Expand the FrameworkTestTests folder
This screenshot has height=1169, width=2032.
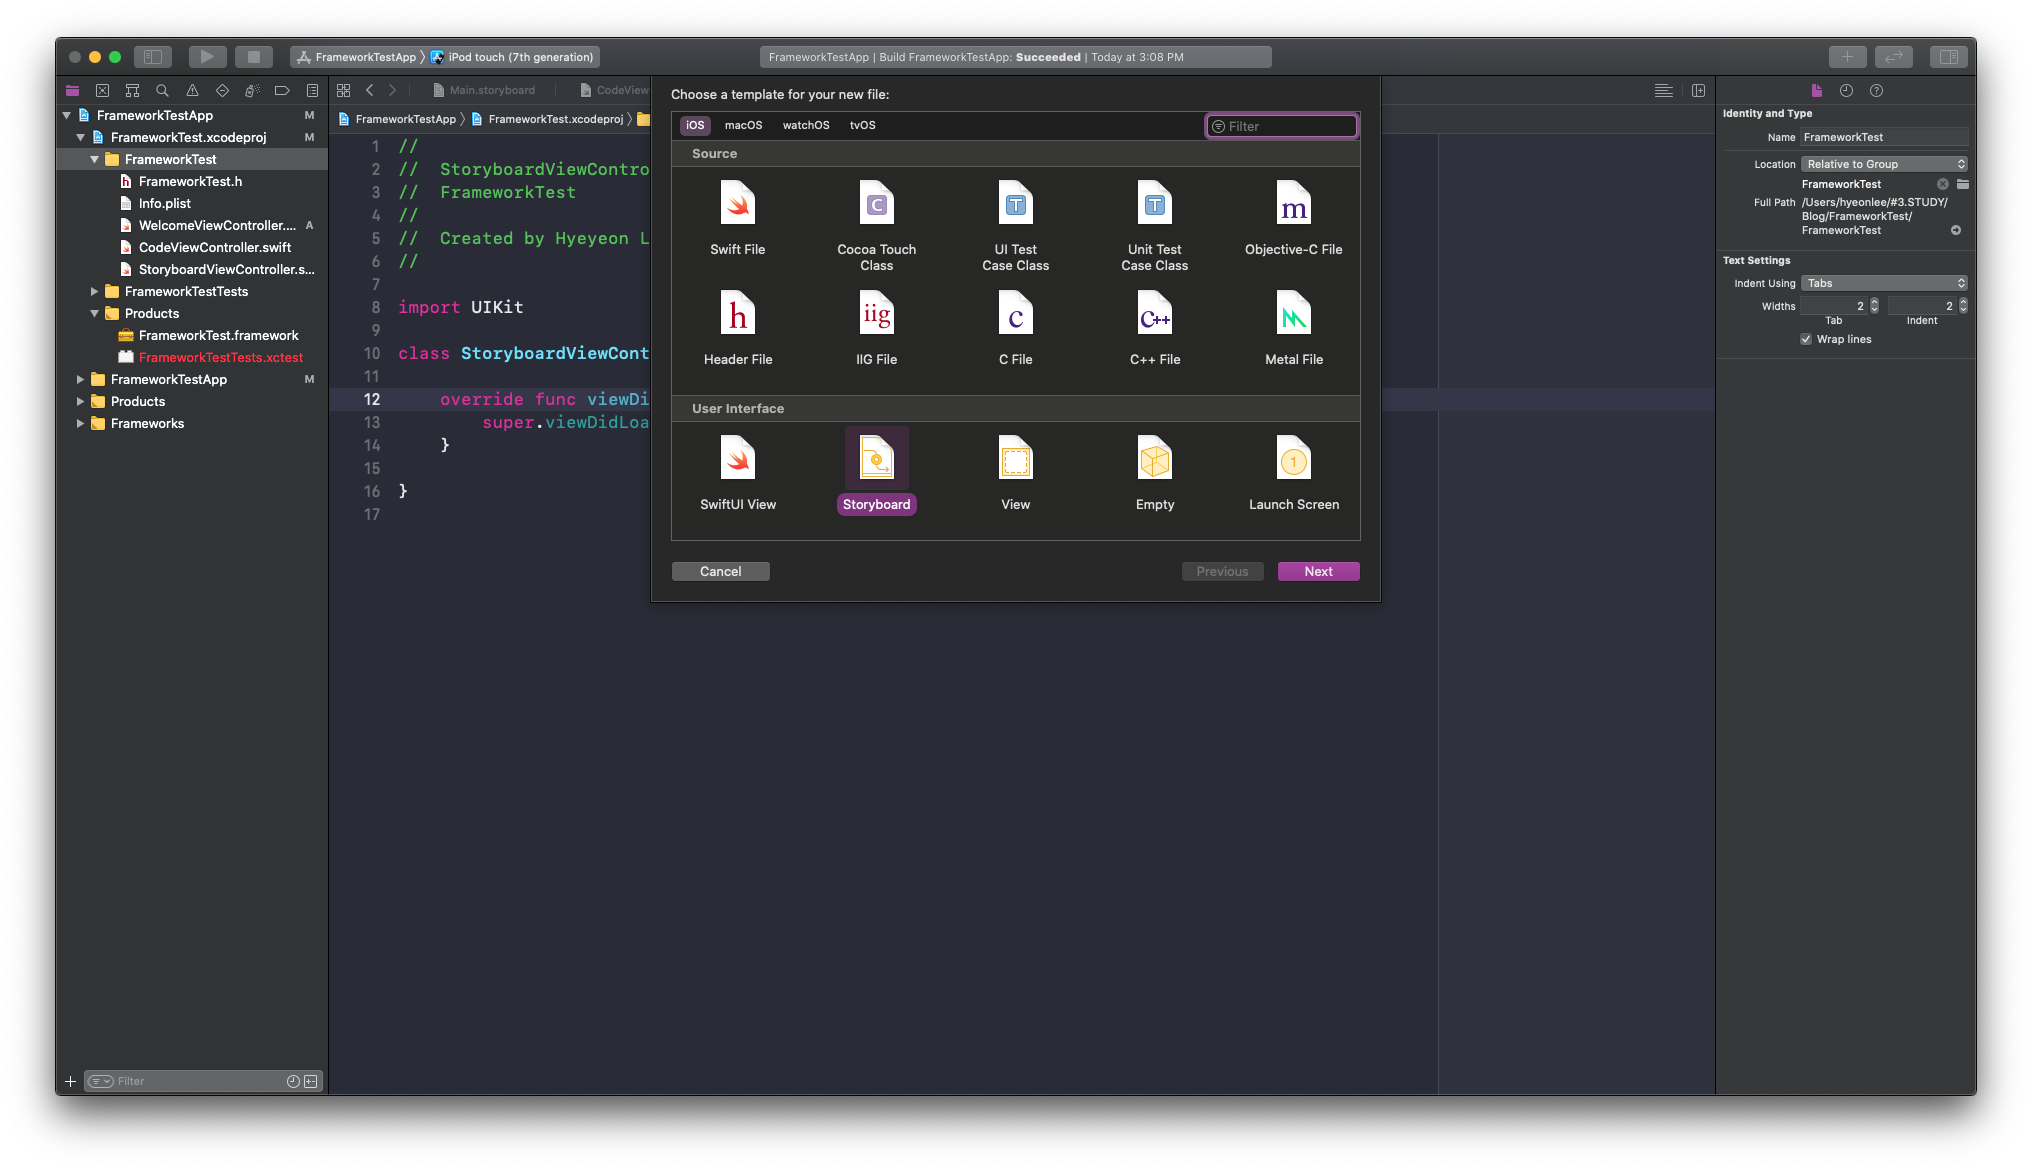[x=95, y=291]
